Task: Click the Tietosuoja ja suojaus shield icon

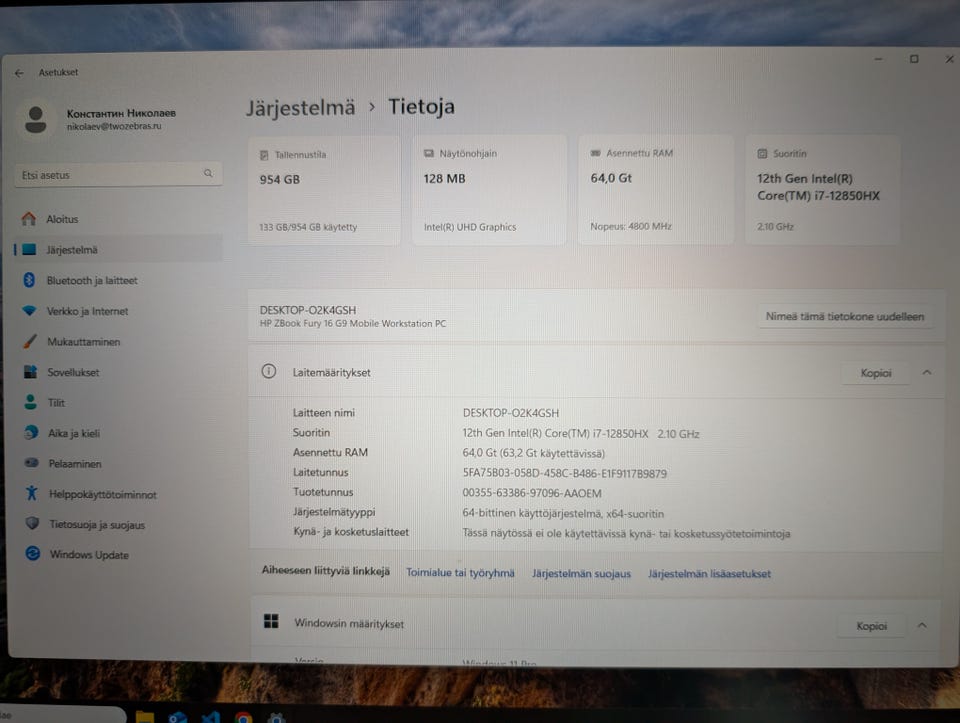Action: pyautogui.click(x=32, y=523)
